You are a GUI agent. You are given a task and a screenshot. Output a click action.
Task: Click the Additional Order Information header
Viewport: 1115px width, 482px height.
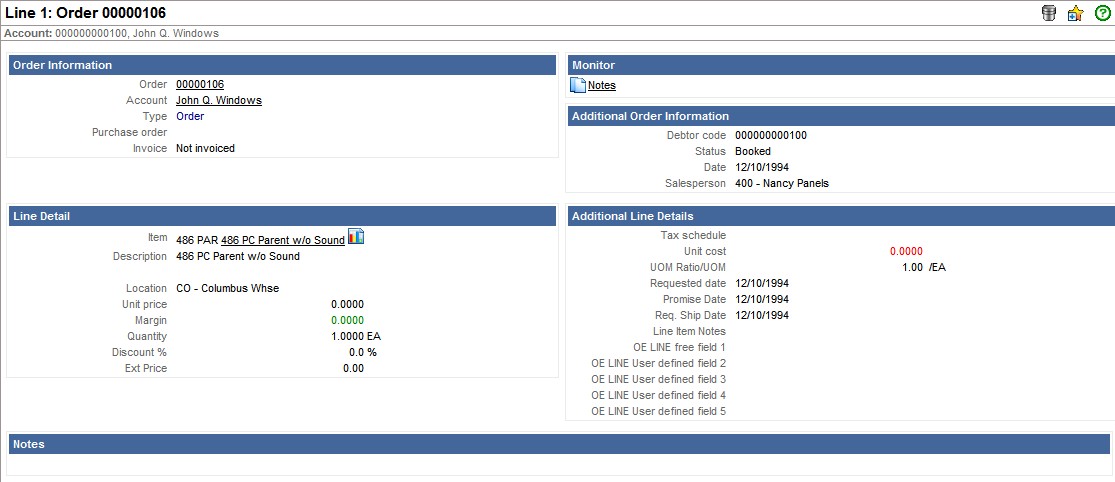click(840, 116)
